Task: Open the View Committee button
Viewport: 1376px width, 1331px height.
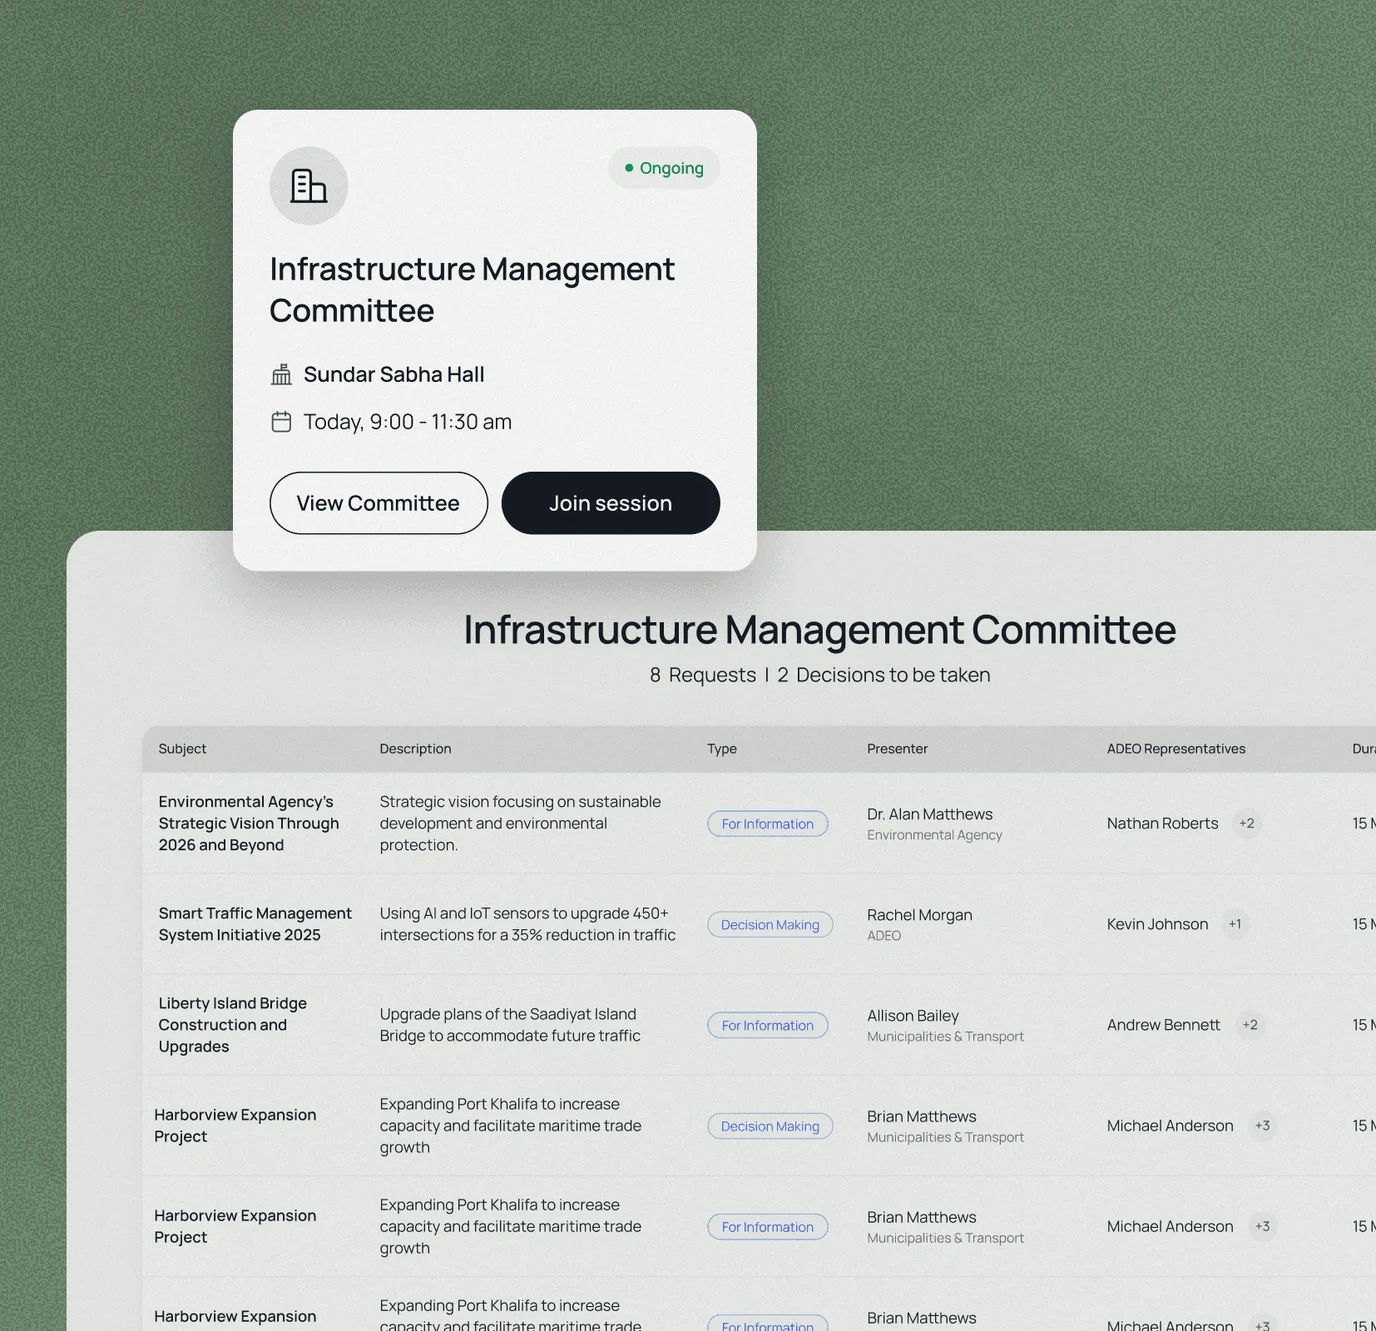Action: (379, 503)
